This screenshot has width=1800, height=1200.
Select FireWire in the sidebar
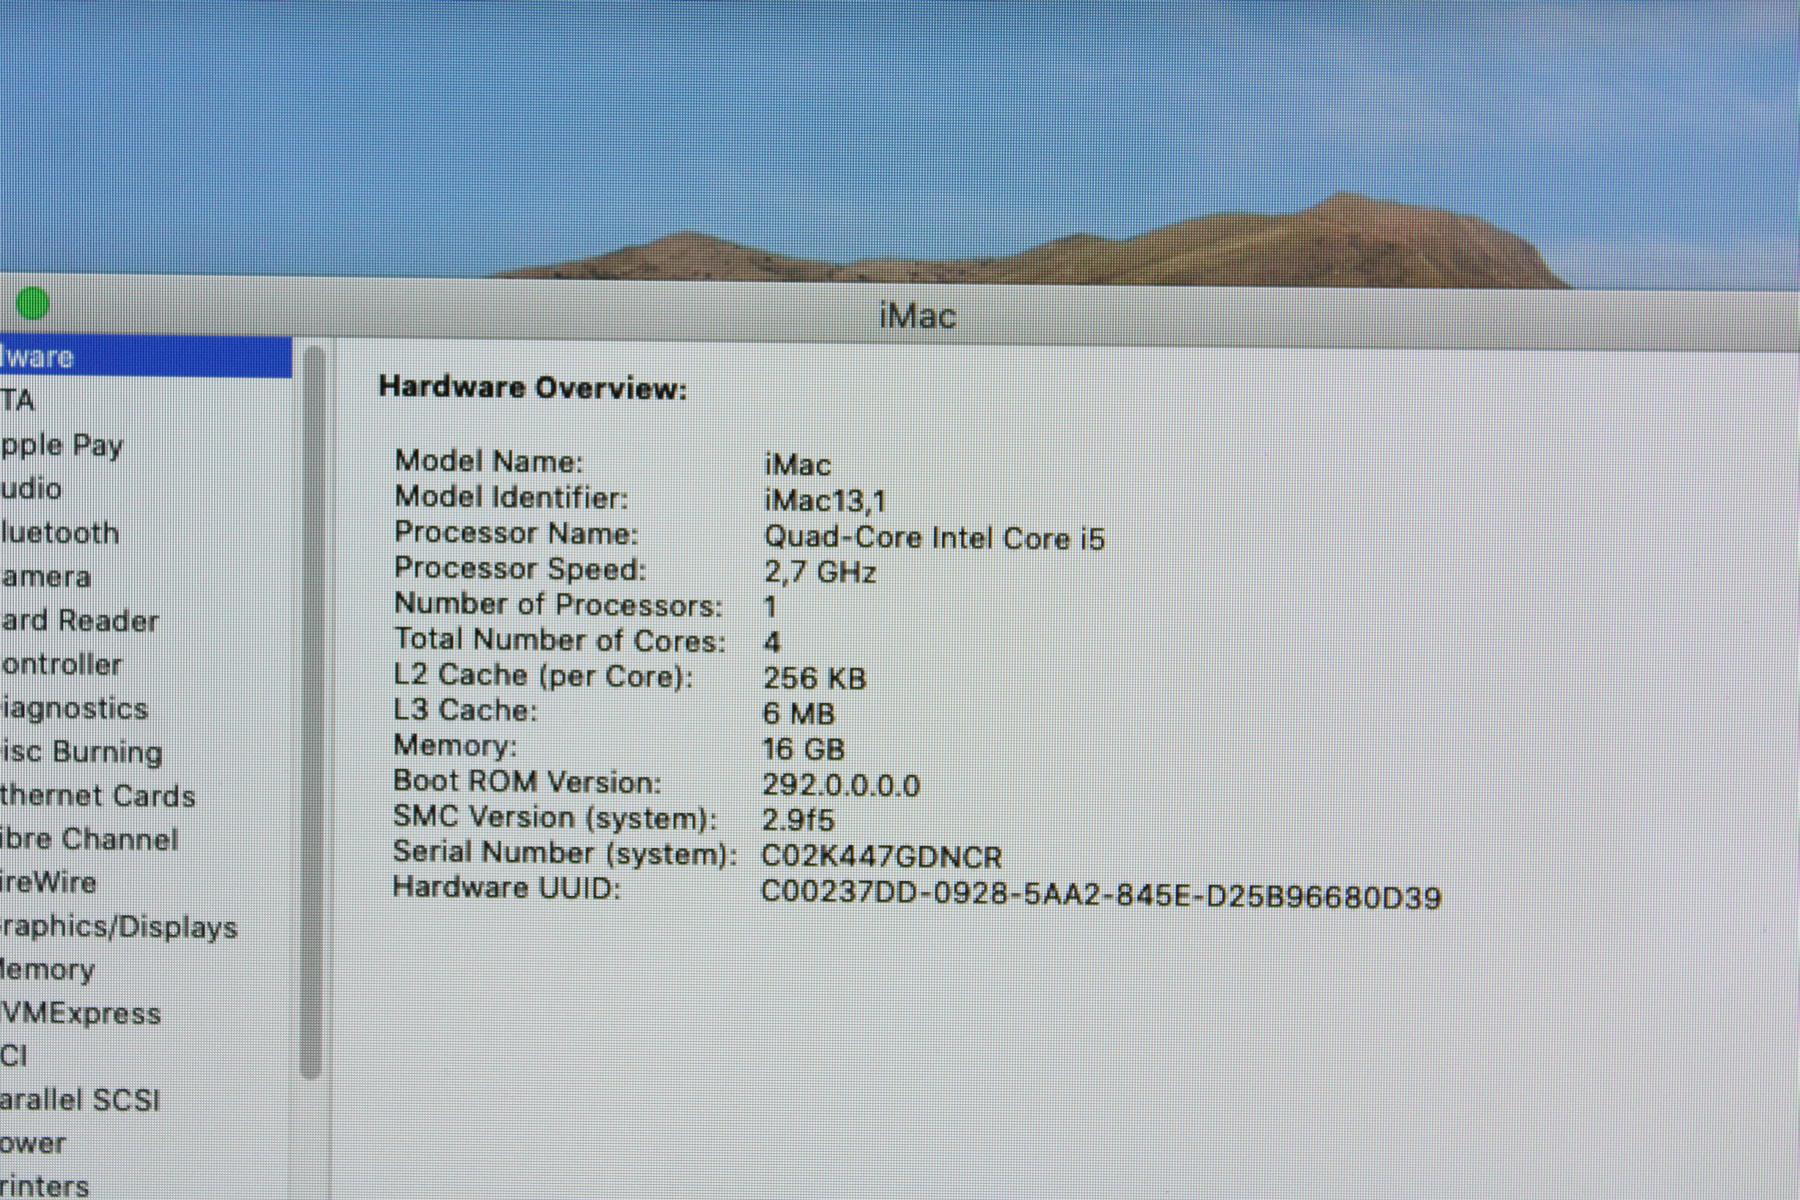pyautogui.click(x=50, y=883)
